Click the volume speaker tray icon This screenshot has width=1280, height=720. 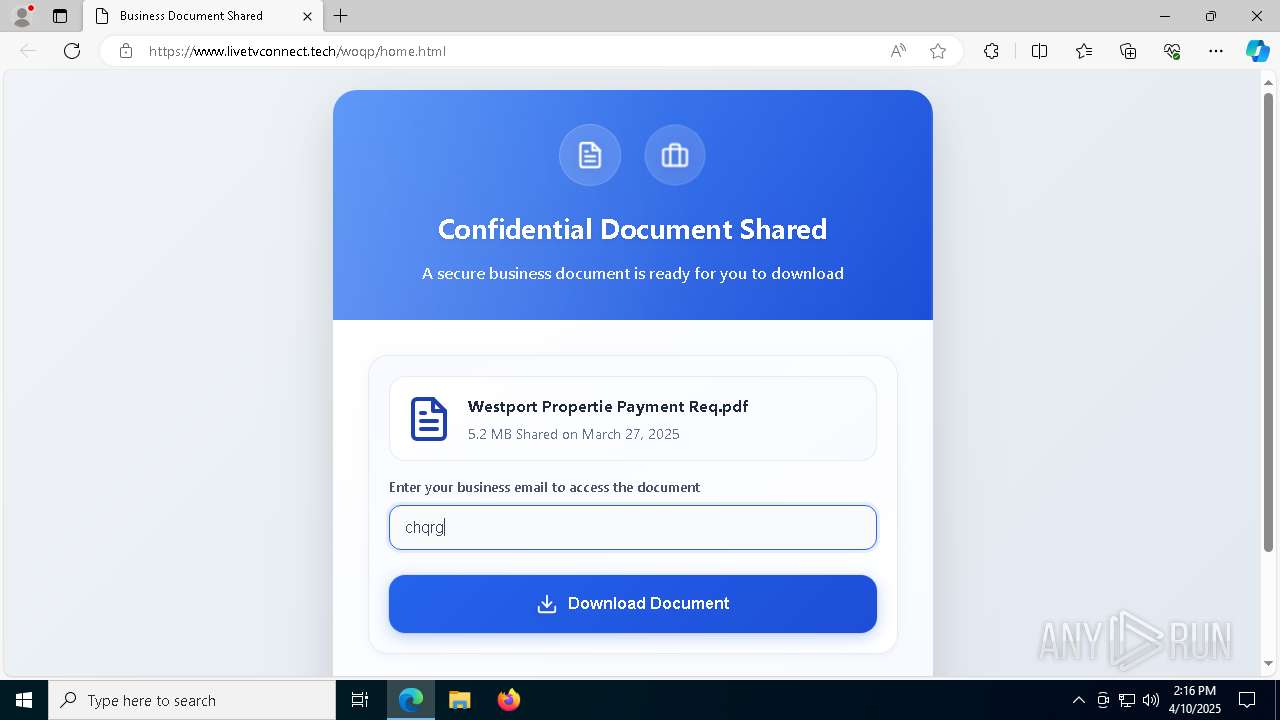1151,700
